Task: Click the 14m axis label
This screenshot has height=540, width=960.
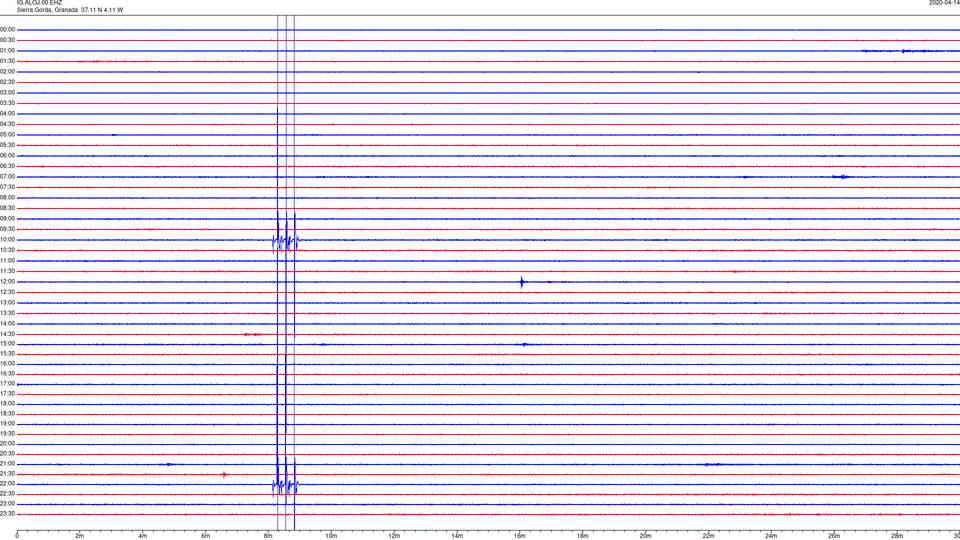Action: (x=457, y=536)
